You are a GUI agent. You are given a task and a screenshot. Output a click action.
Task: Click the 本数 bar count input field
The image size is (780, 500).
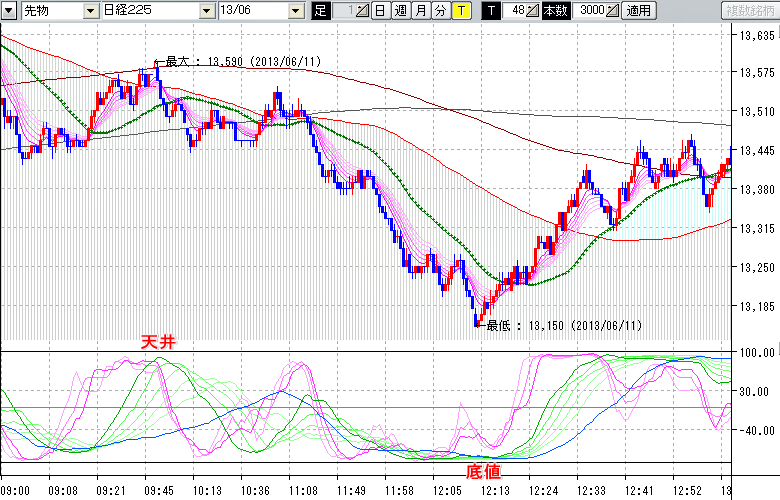(588, 11)
